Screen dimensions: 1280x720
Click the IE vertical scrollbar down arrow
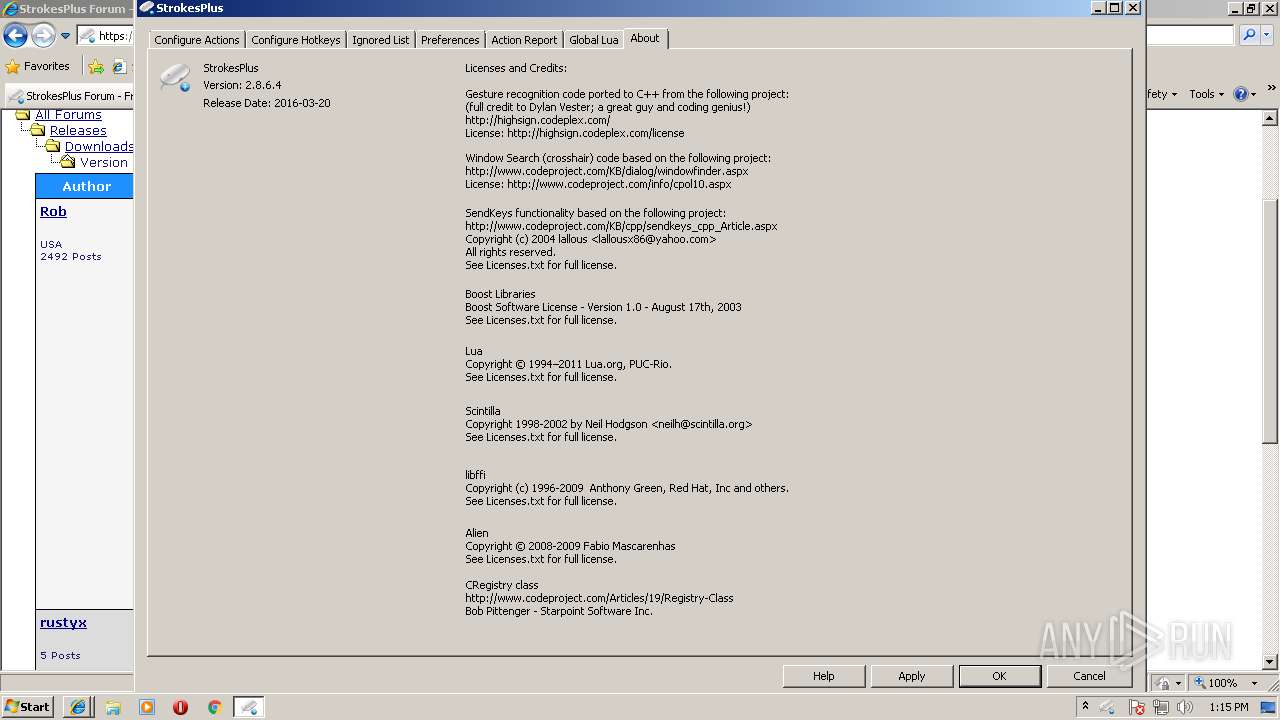[x=1270, y=661]
